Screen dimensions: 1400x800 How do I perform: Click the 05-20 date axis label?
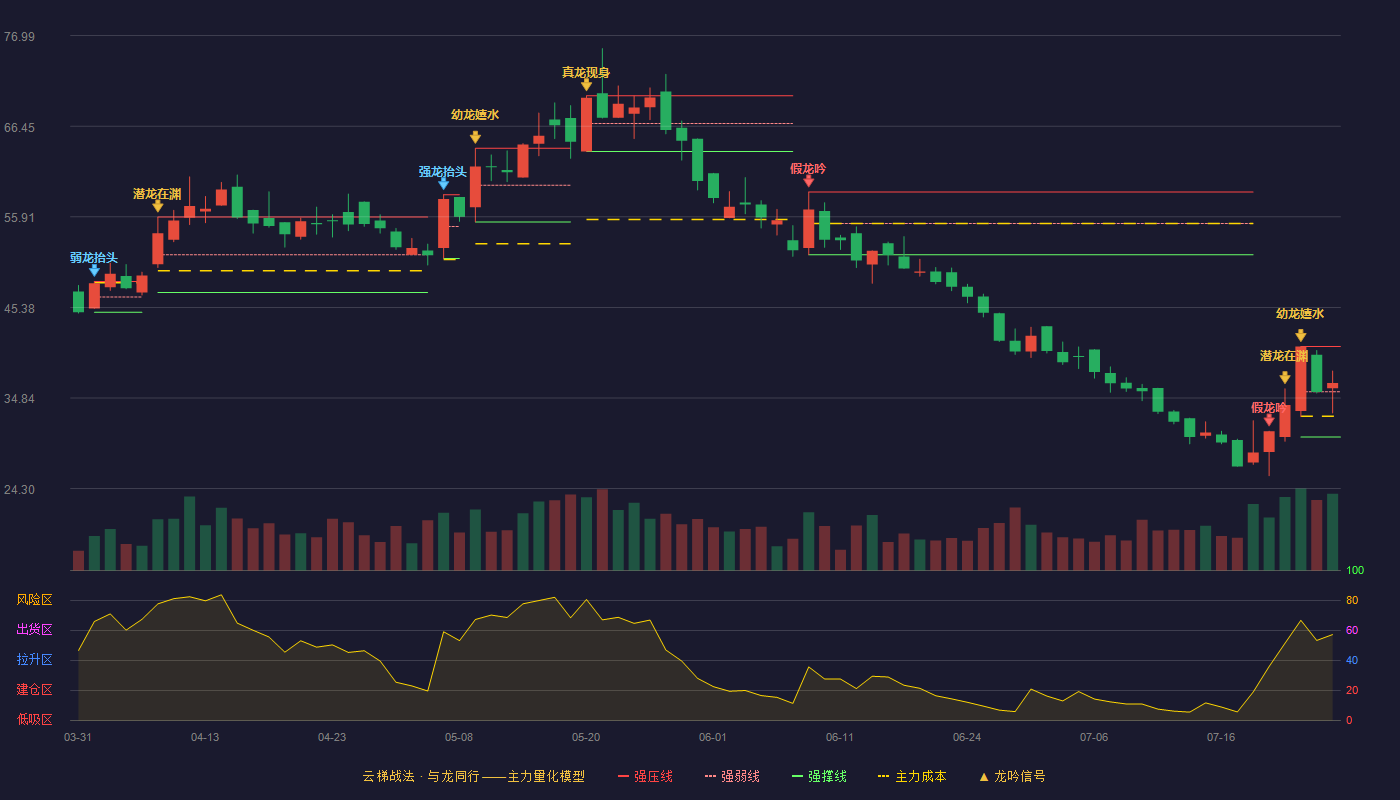[586, 737]
